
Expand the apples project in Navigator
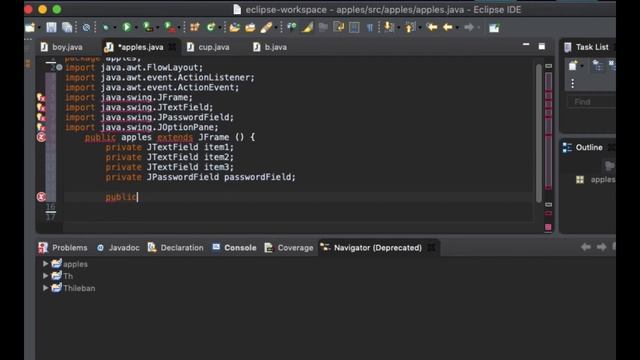point(45,264)
